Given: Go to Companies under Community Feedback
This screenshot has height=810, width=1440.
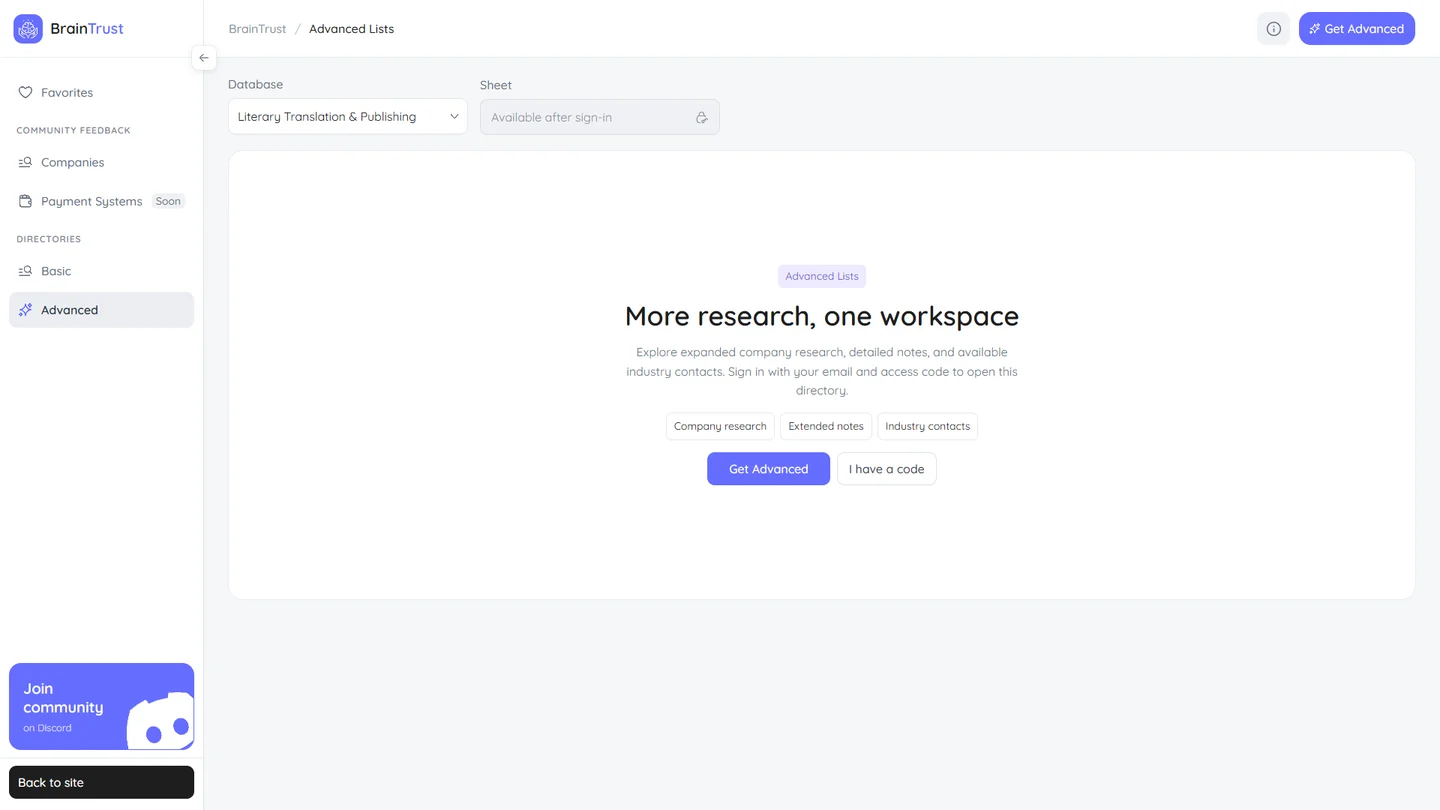Looking at the screenshot, I should (x=101, y=162).
